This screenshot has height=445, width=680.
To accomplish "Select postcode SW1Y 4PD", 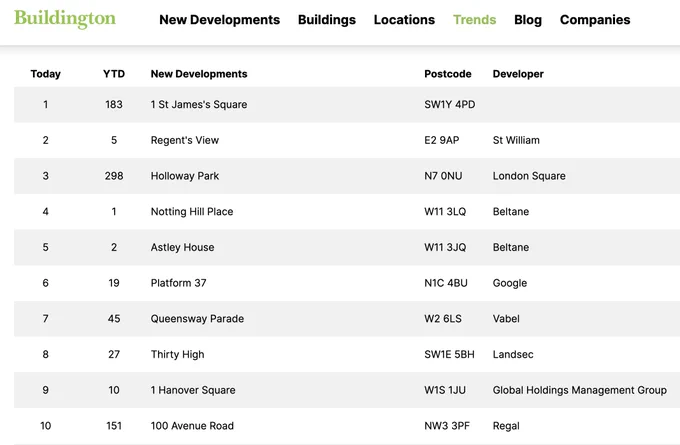I will pyautogui.click(x=450, y=105).
